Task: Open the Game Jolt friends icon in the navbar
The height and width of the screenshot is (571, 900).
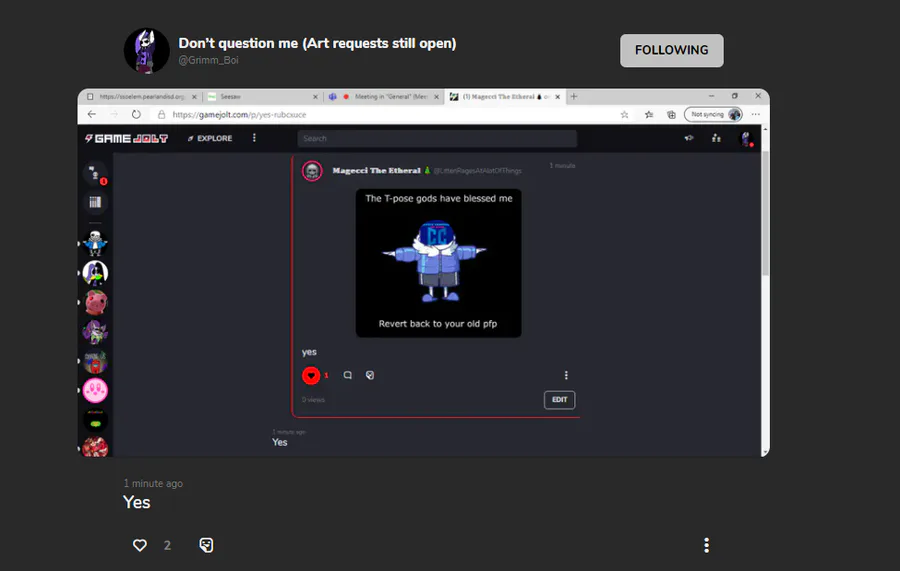Action: click(716, 138)
